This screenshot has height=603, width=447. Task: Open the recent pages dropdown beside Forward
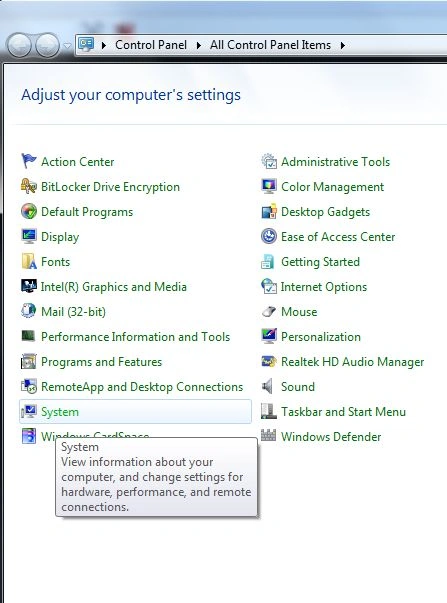tap(67, 45)
